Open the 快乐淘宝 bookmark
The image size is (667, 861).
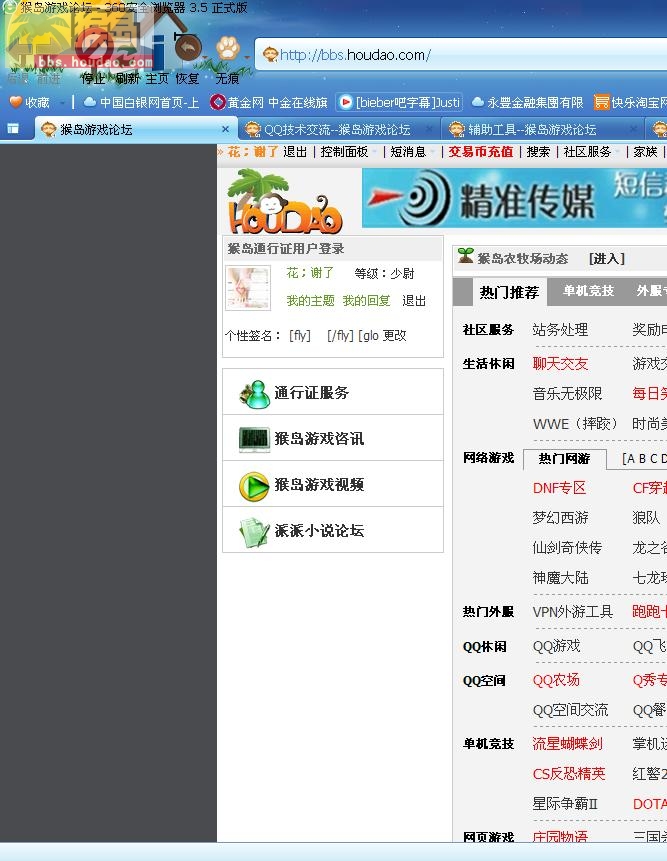(x=630, y=103)
